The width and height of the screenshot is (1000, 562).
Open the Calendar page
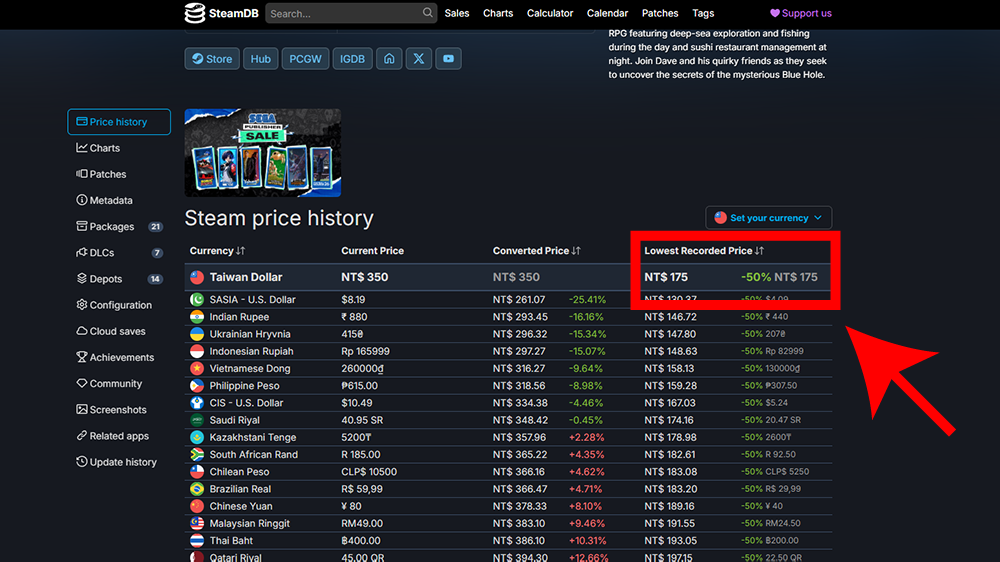[x=607, y=13]
